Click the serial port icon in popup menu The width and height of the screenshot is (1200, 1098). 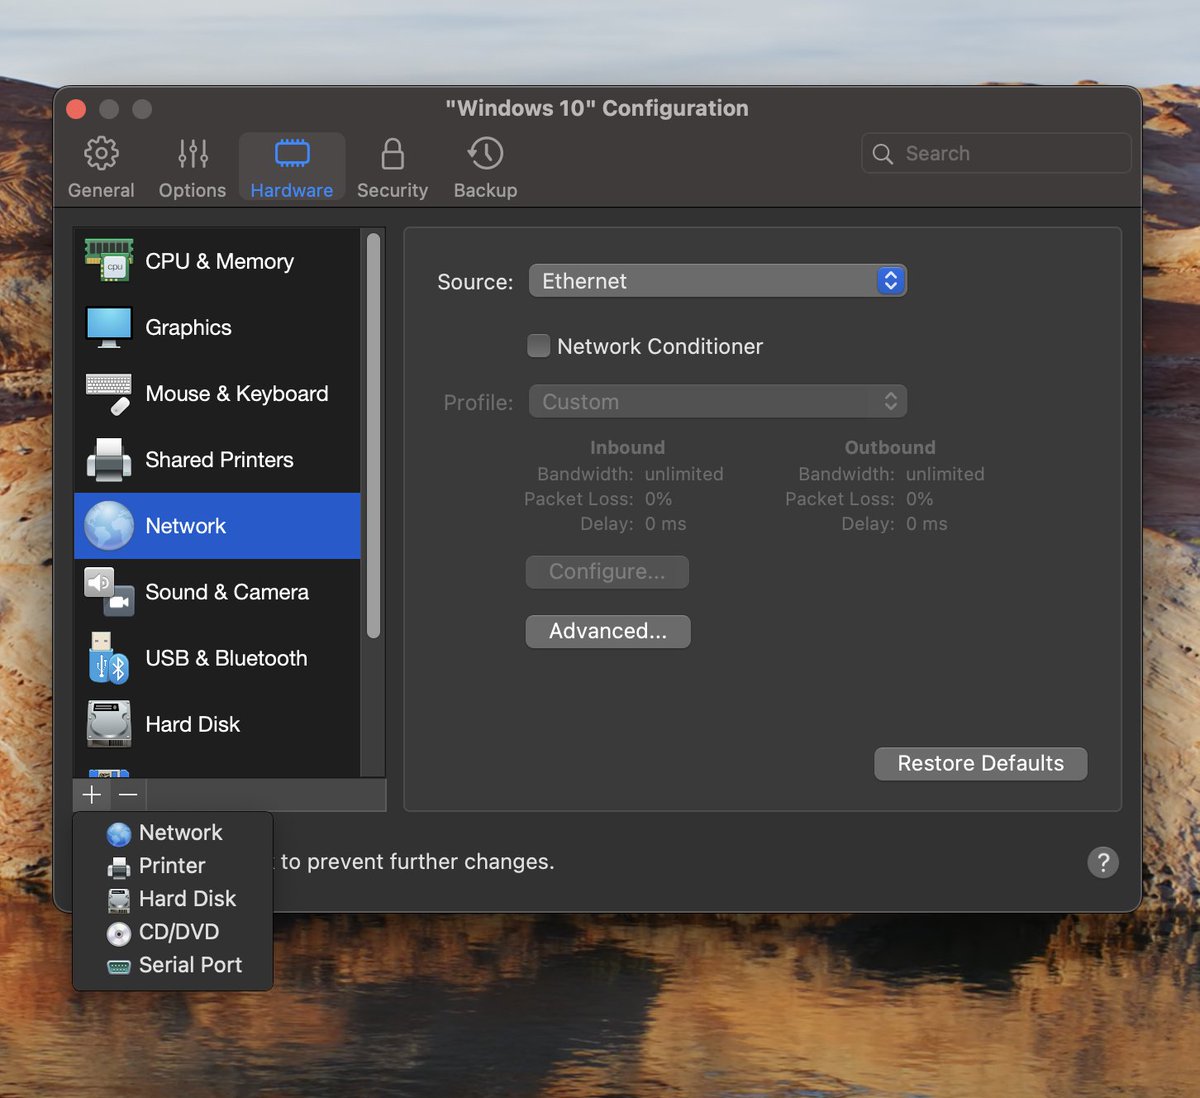(x=119, y=966)
